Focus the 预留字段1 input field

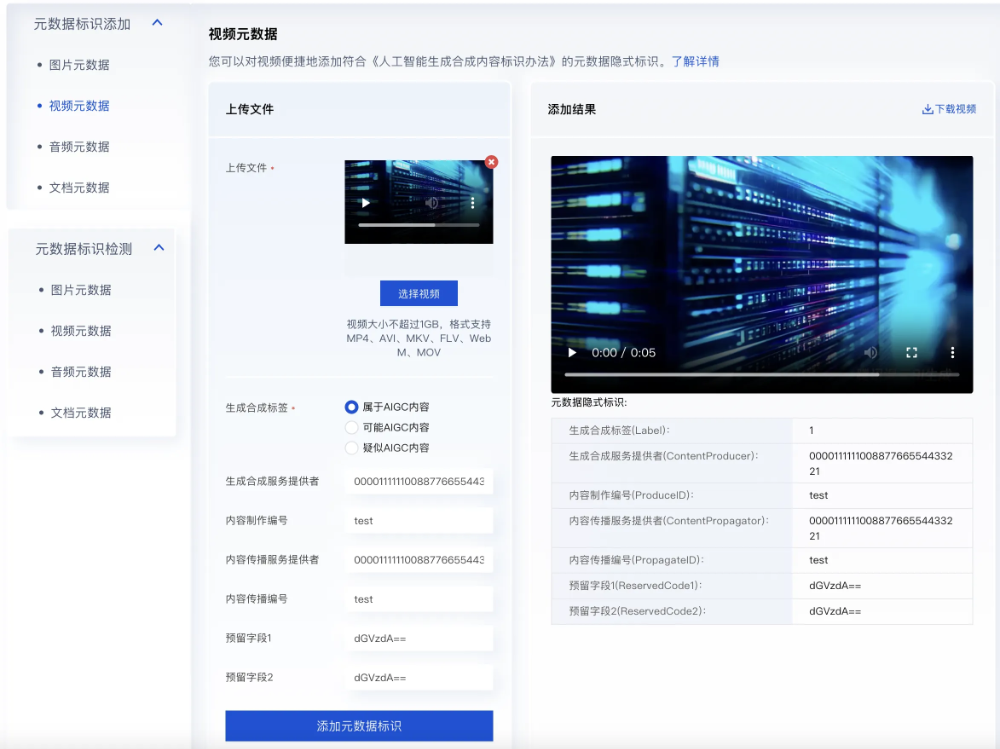pos(418,638)
